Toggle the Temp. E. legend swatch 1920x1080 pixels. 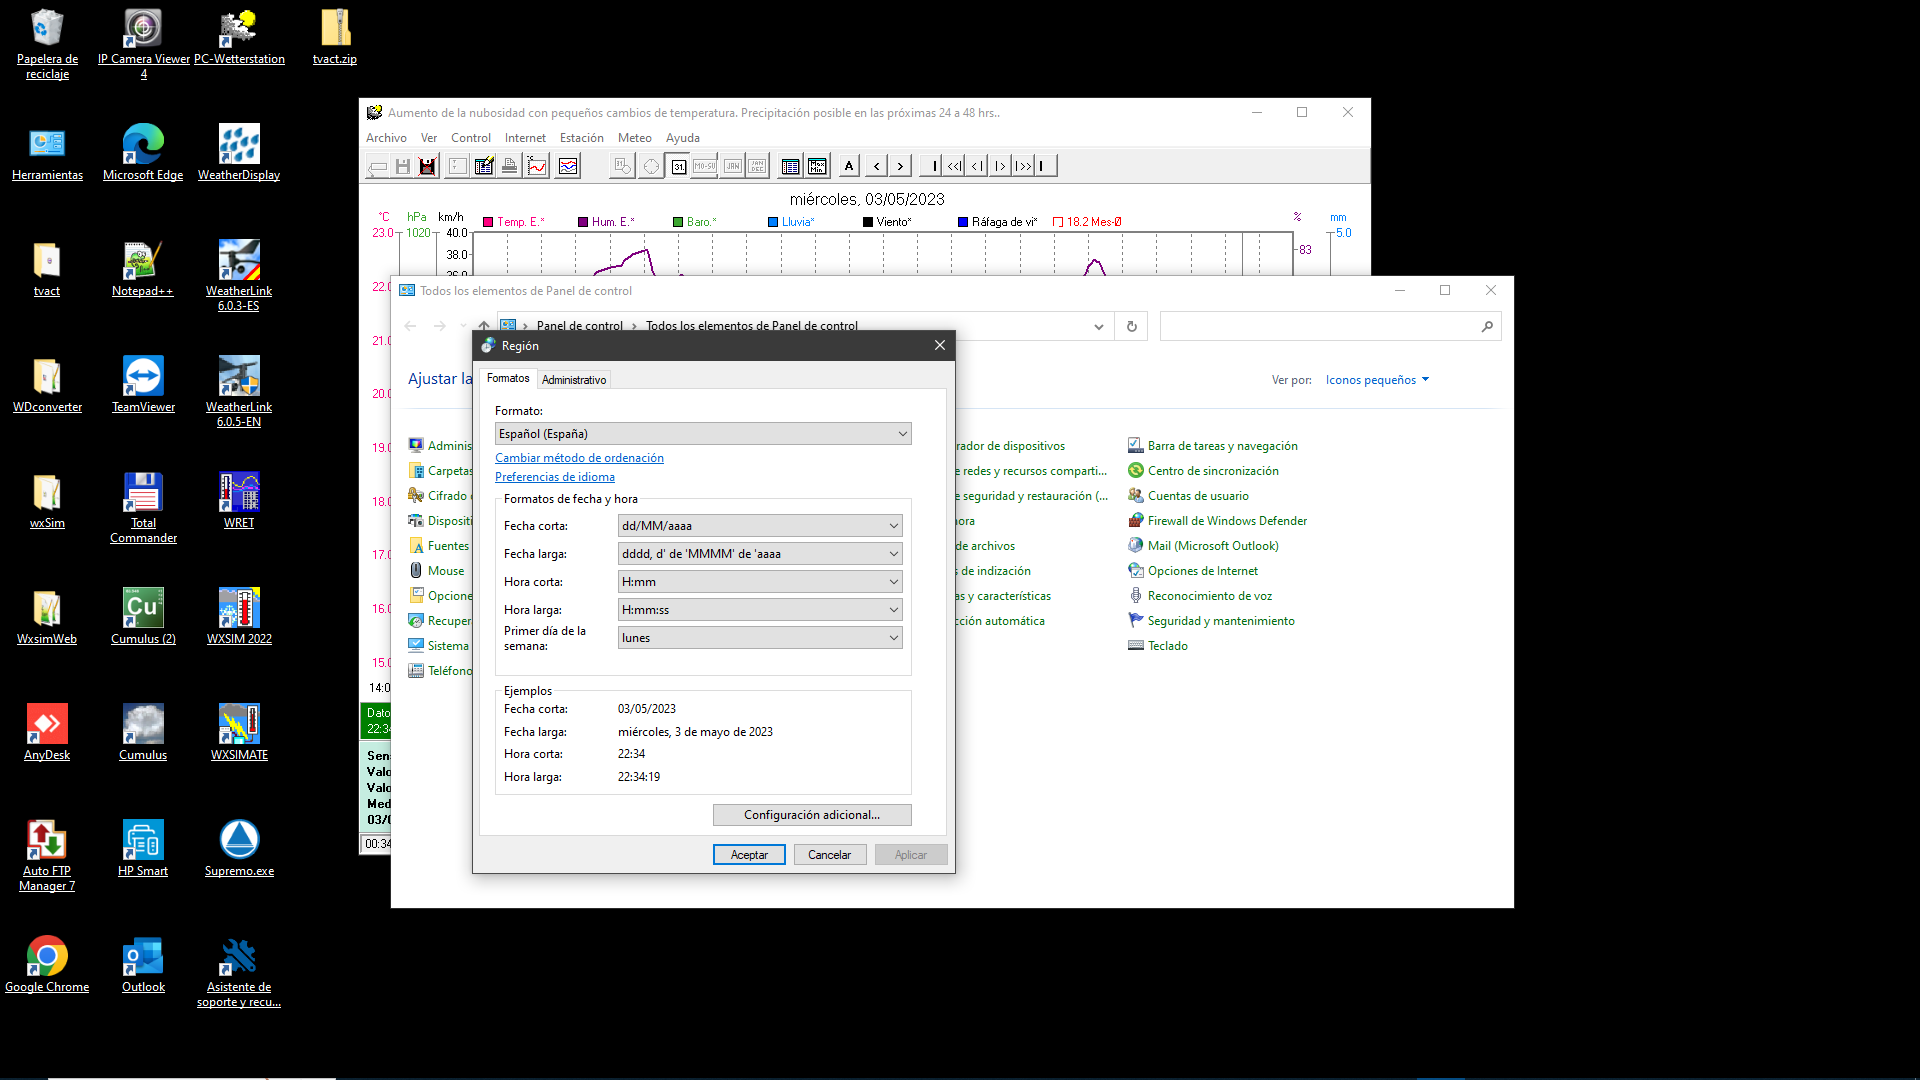pyautogui.click(x=488, y=222)
